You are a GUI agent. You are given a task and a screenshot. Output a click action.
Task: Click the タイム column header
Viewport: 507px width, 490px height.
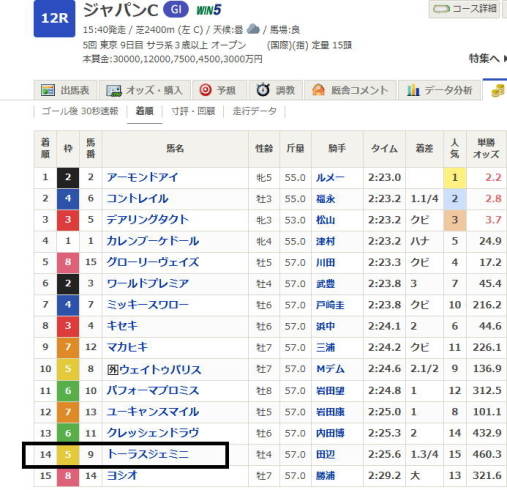(384, 149)
